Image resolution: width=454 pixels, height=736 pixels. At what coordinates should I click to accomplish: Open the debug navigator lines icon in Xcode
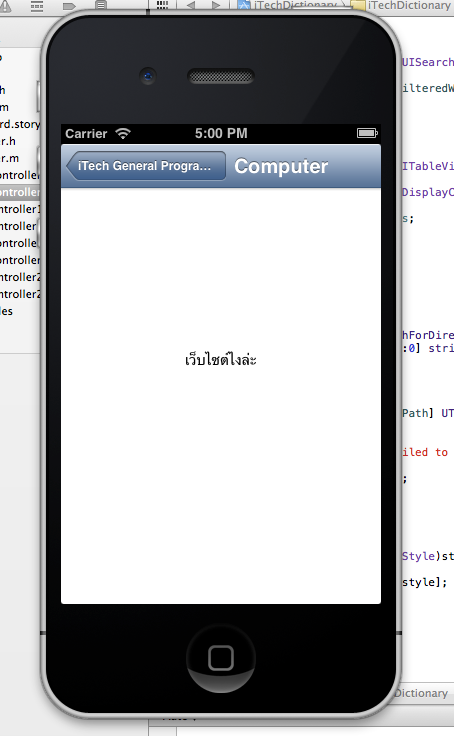tap(37, 6)
